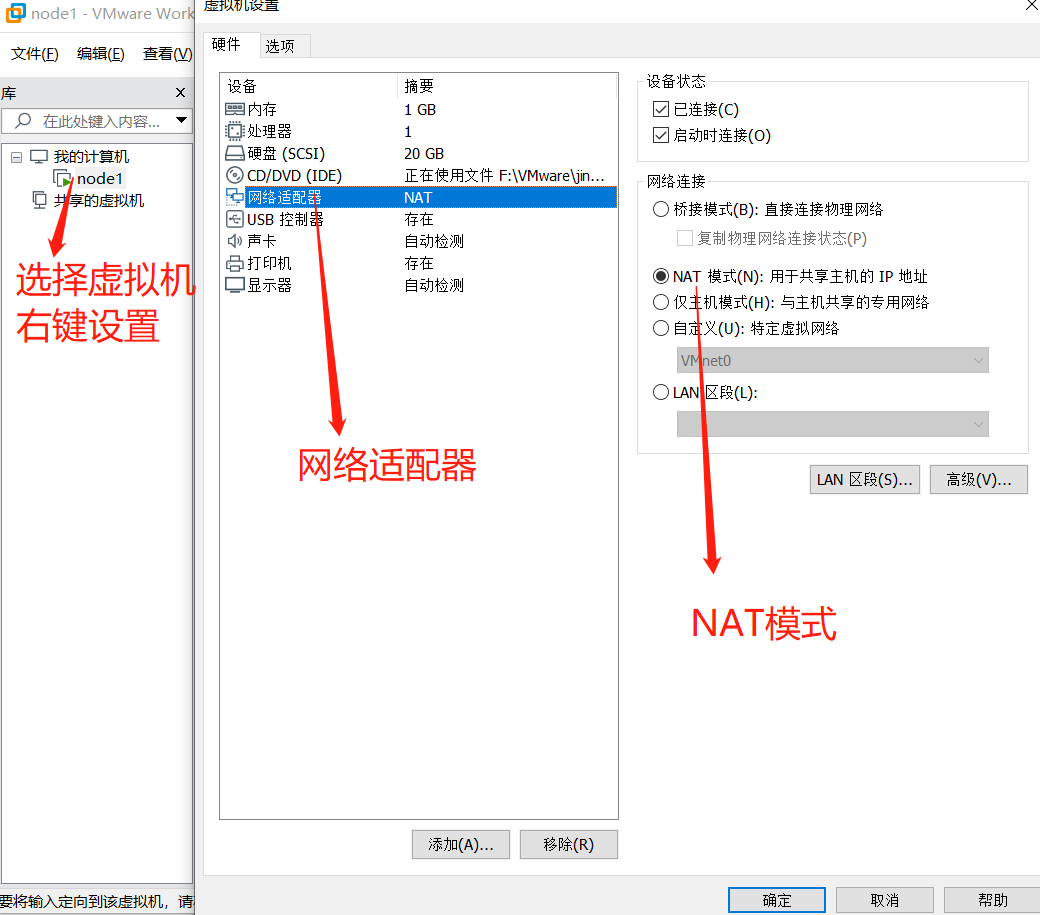Viewport: 1040px width, 915px height.
Task: Click the 声卡 sound card icon
Action: click(x=234, y=240)
